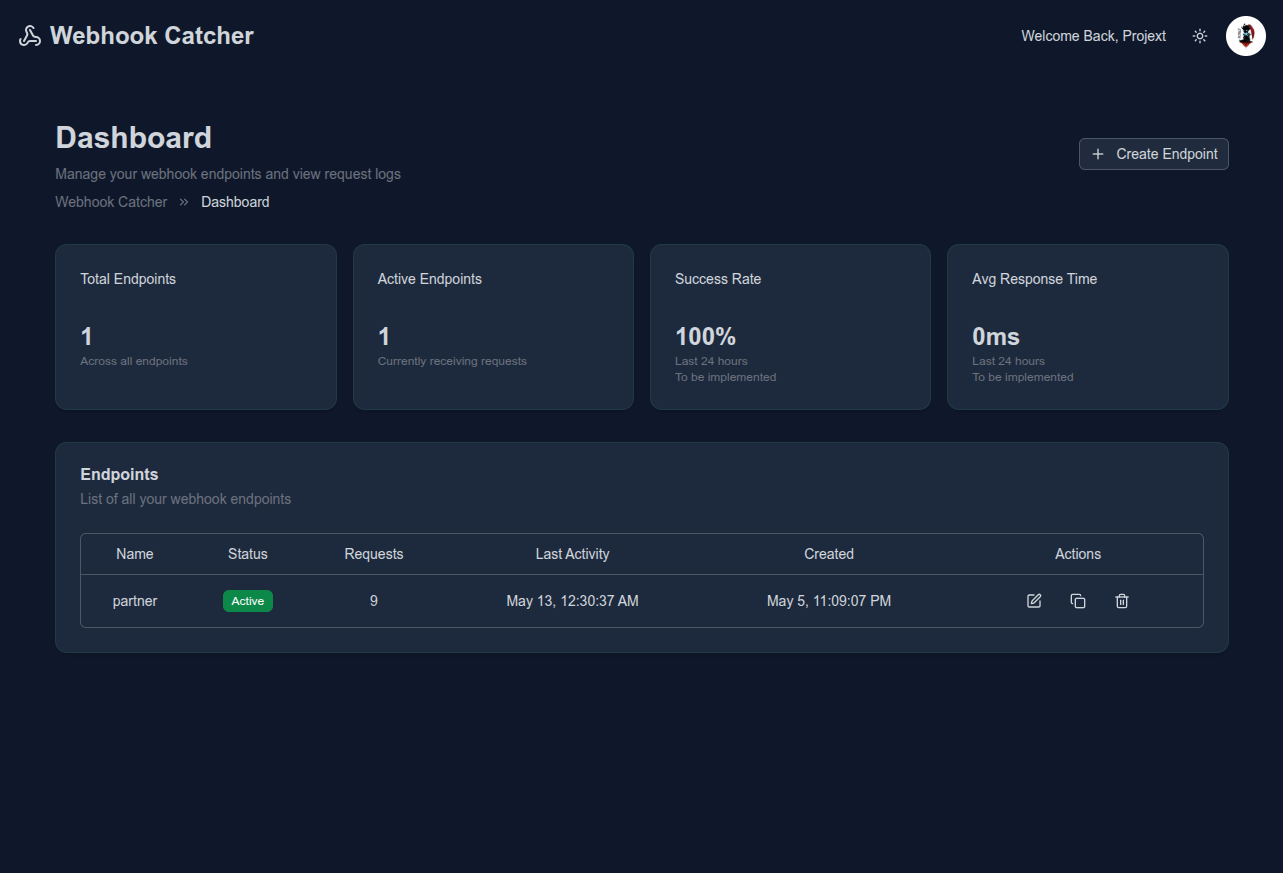The width and height of the screenshot is (1283, 873).
Task: Open the profile avatar in the header
Action: tap(1245, 35)
